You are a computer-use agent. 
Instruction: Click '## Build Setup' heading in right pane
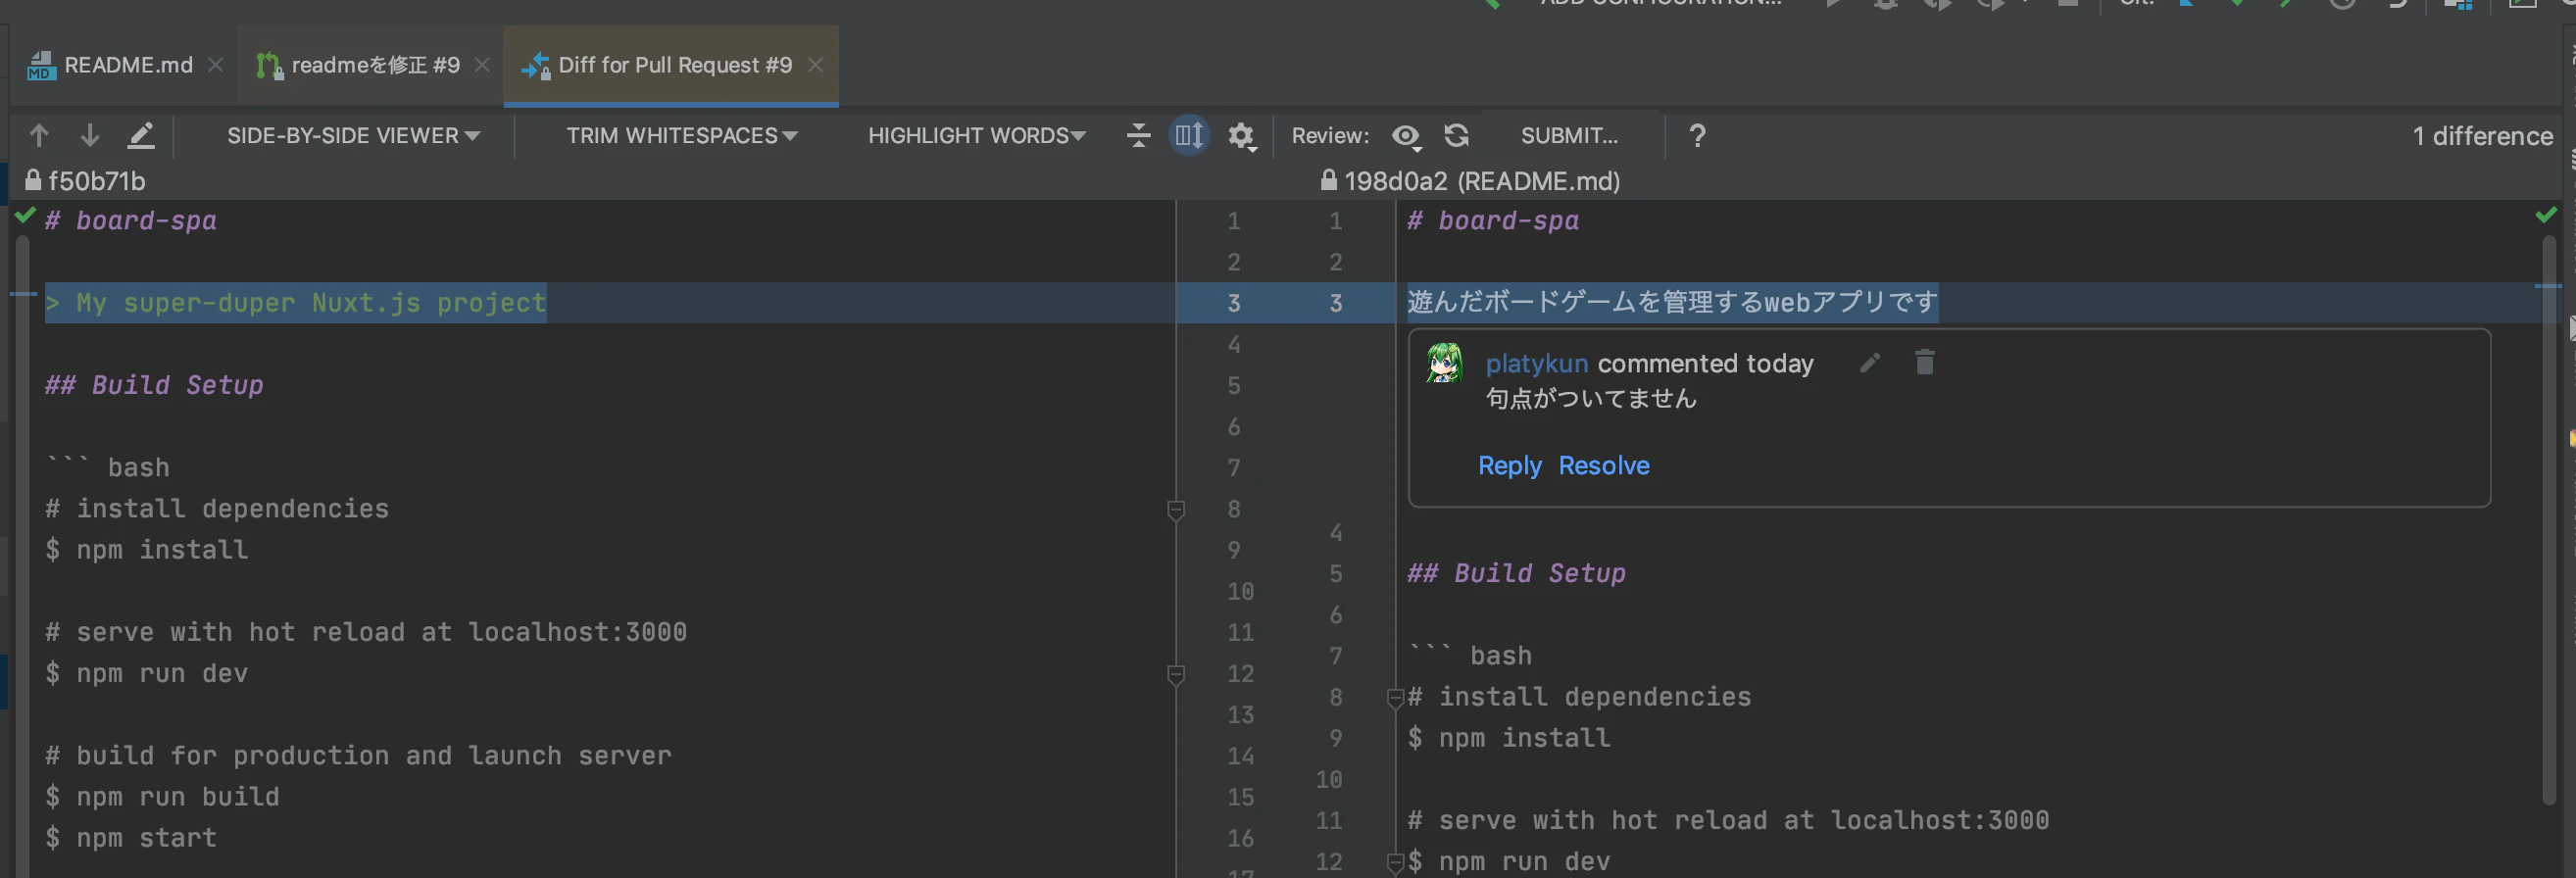[x=1516, y=573]
